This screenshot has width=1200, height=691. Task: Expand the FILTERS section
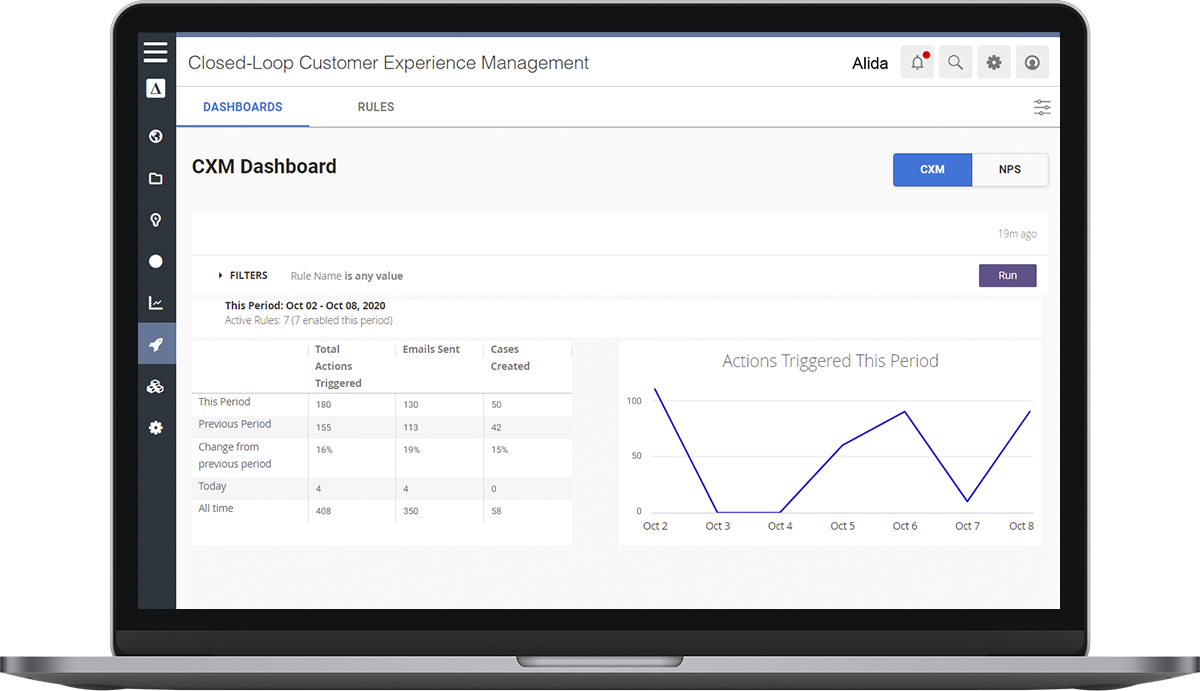coord(243,275)
